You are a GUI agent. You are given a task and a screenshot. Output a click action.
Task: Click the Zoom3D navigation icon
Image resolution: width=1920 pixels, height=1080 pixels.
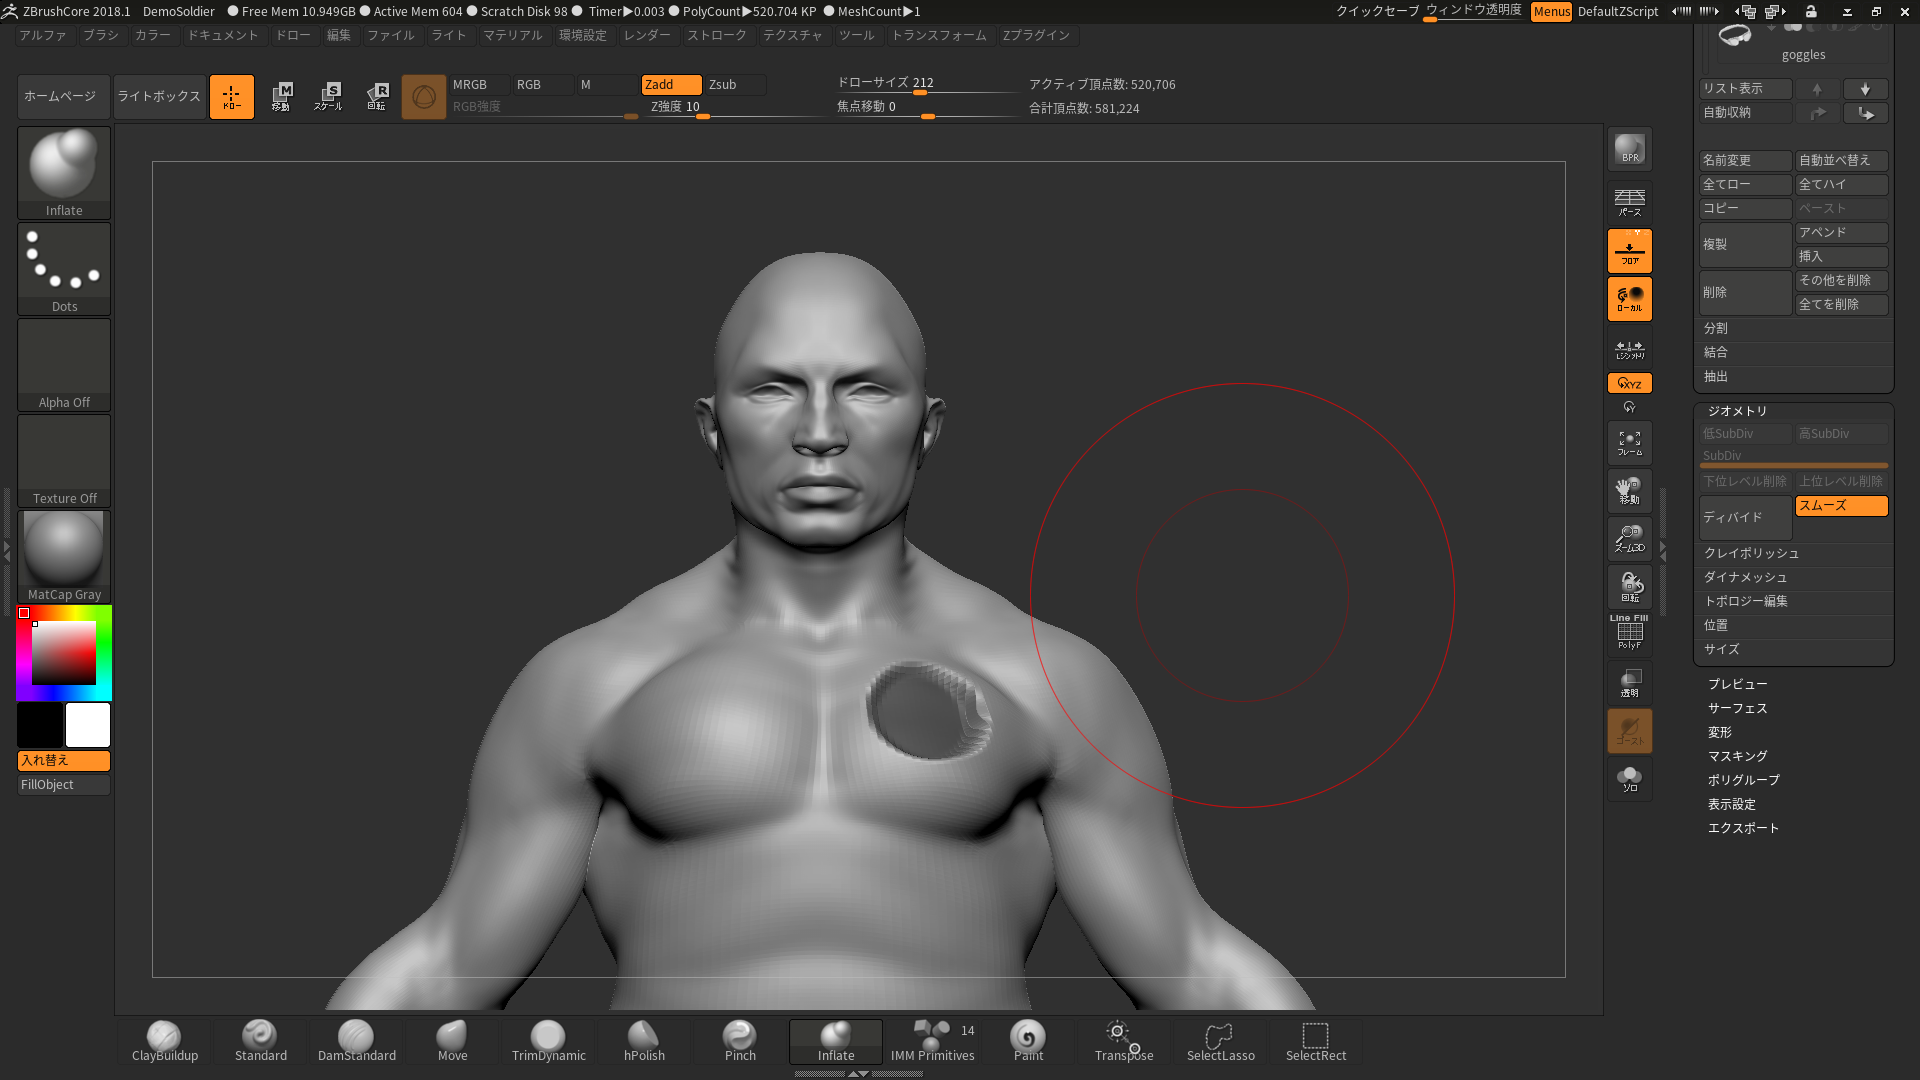point(1630,539)
